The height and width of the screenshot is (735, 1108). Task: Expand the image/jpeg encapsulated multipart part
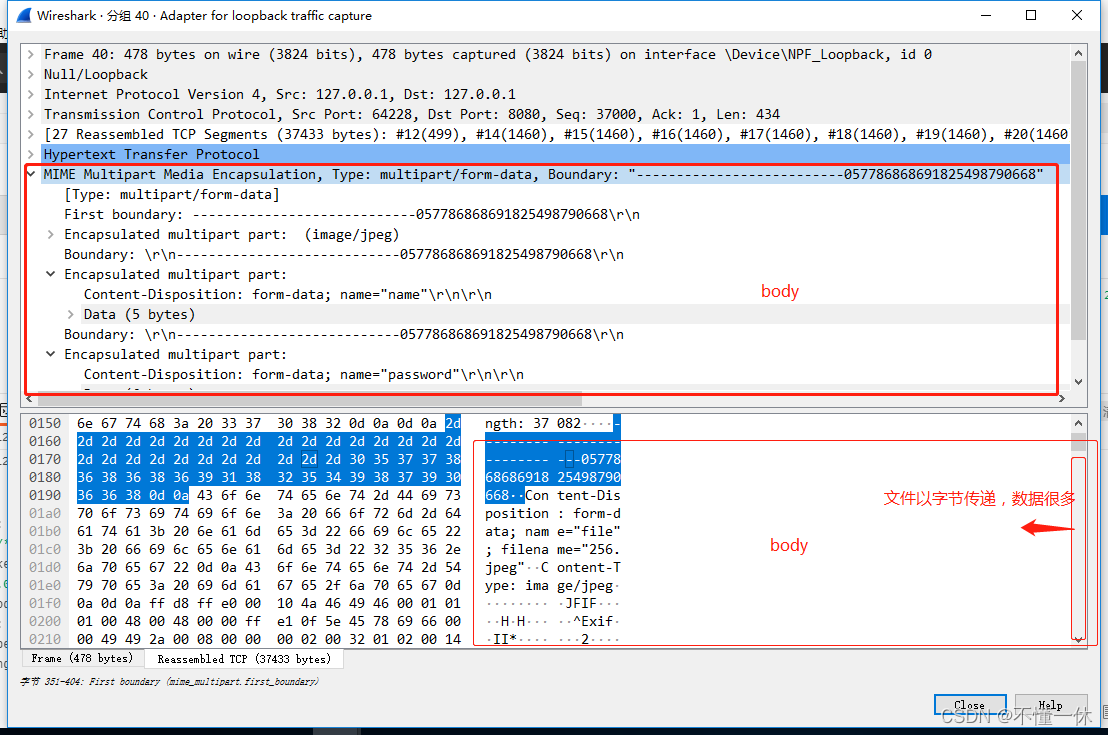tap(51, 234)
